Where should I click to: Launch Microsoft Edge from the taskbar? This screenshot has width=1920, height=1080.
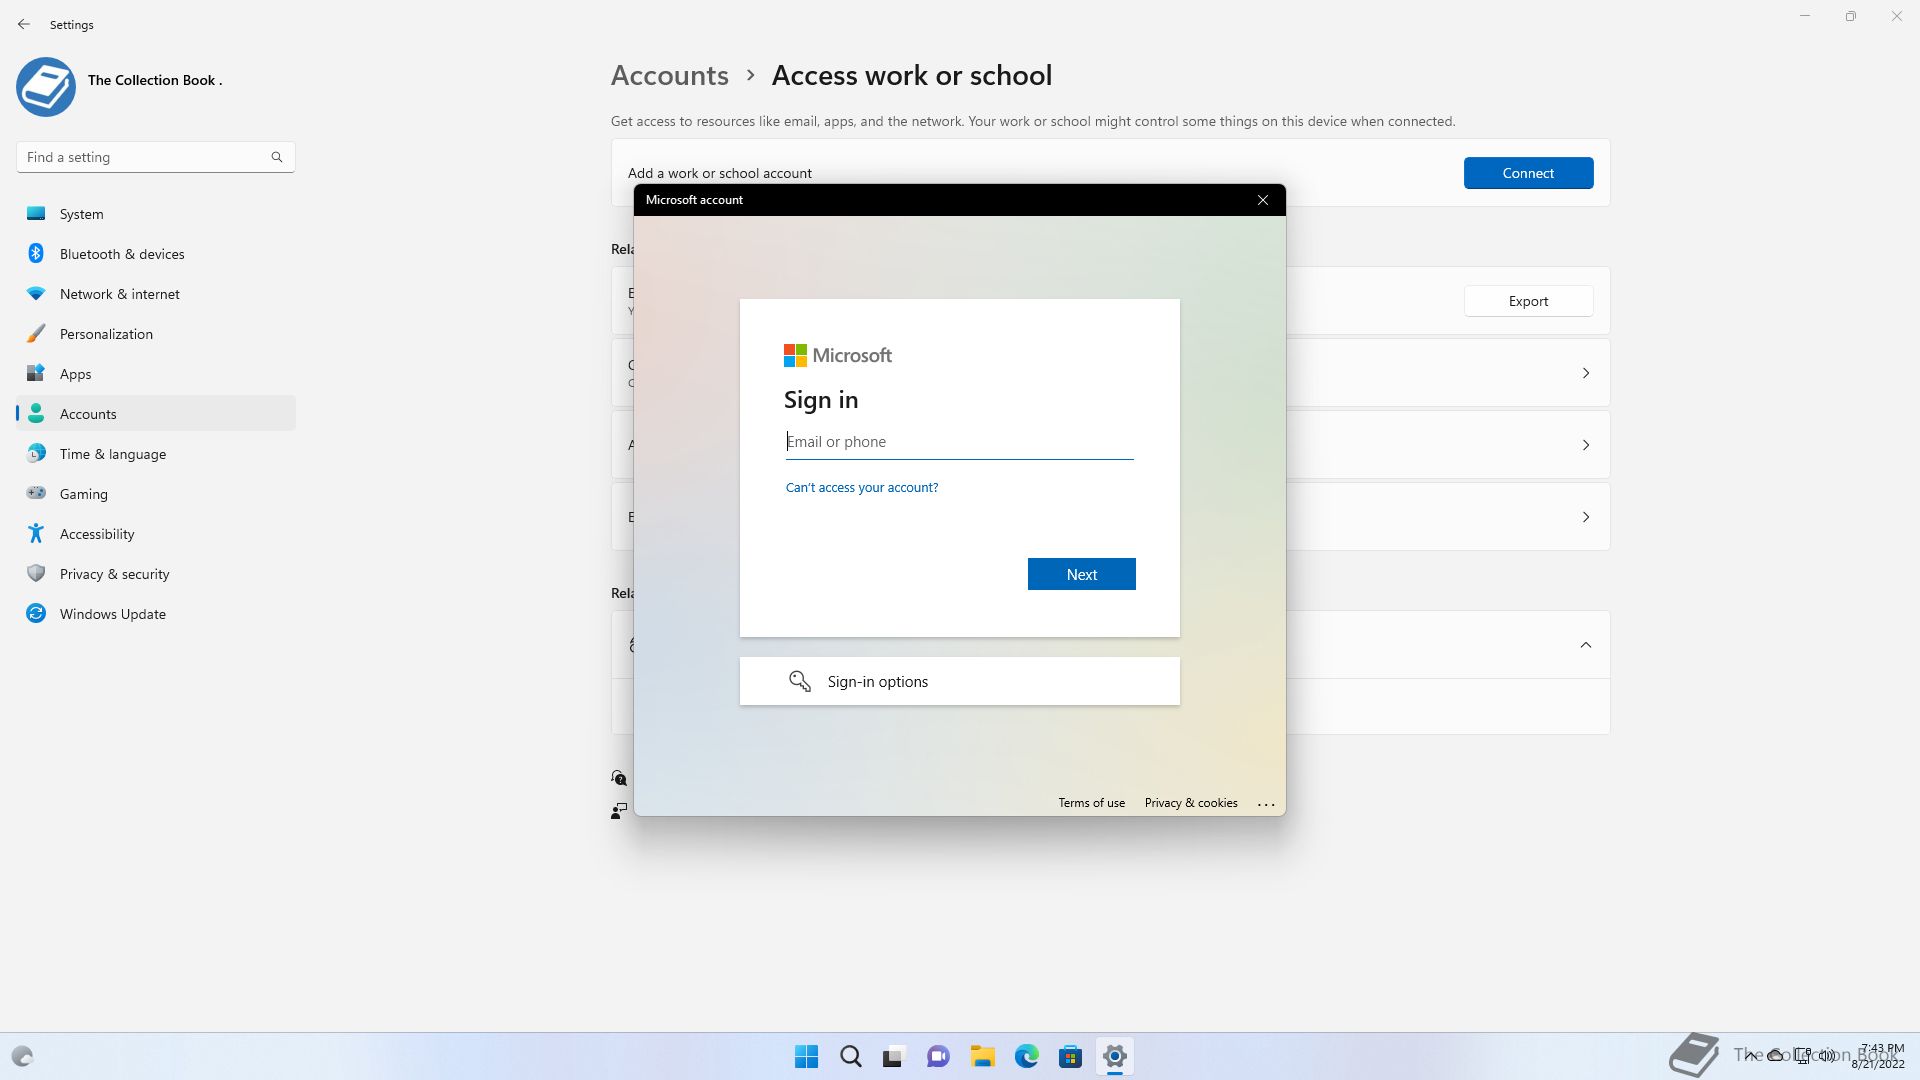(x=1026, y=1056)
